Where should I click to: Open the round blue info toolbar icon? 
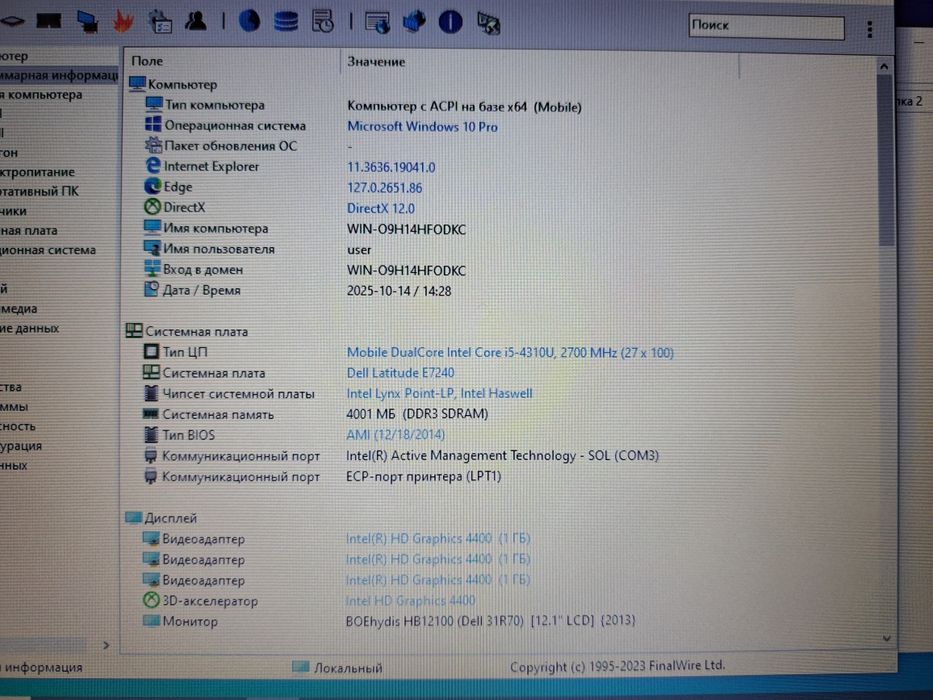pos(450,22)
